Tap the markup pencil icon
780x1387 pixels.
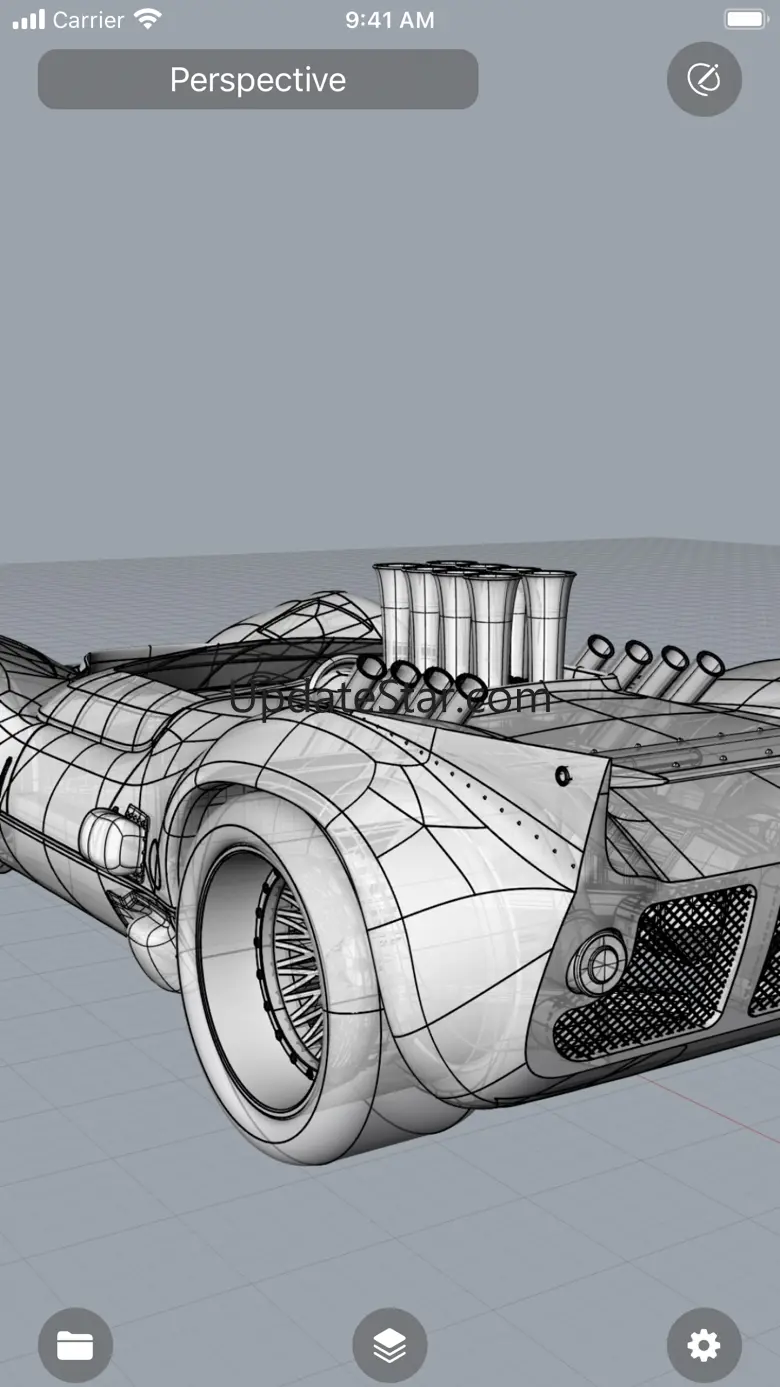click(x=704, y=79)
